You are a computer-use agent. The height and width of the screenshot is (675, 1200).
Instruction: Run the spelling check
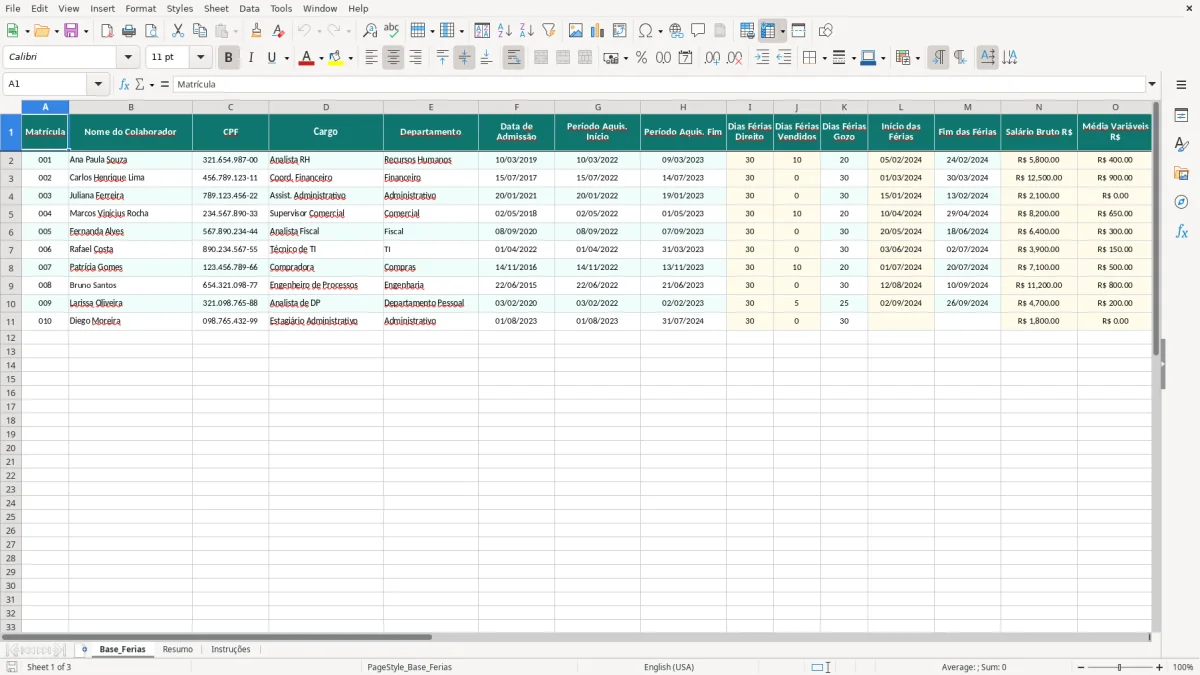pos(392,31)
